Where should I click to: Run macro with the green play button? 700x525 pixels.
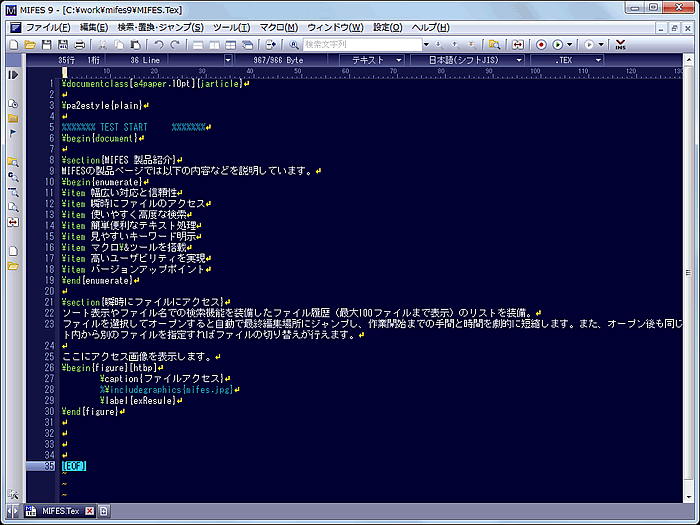[x=558, y=45]
